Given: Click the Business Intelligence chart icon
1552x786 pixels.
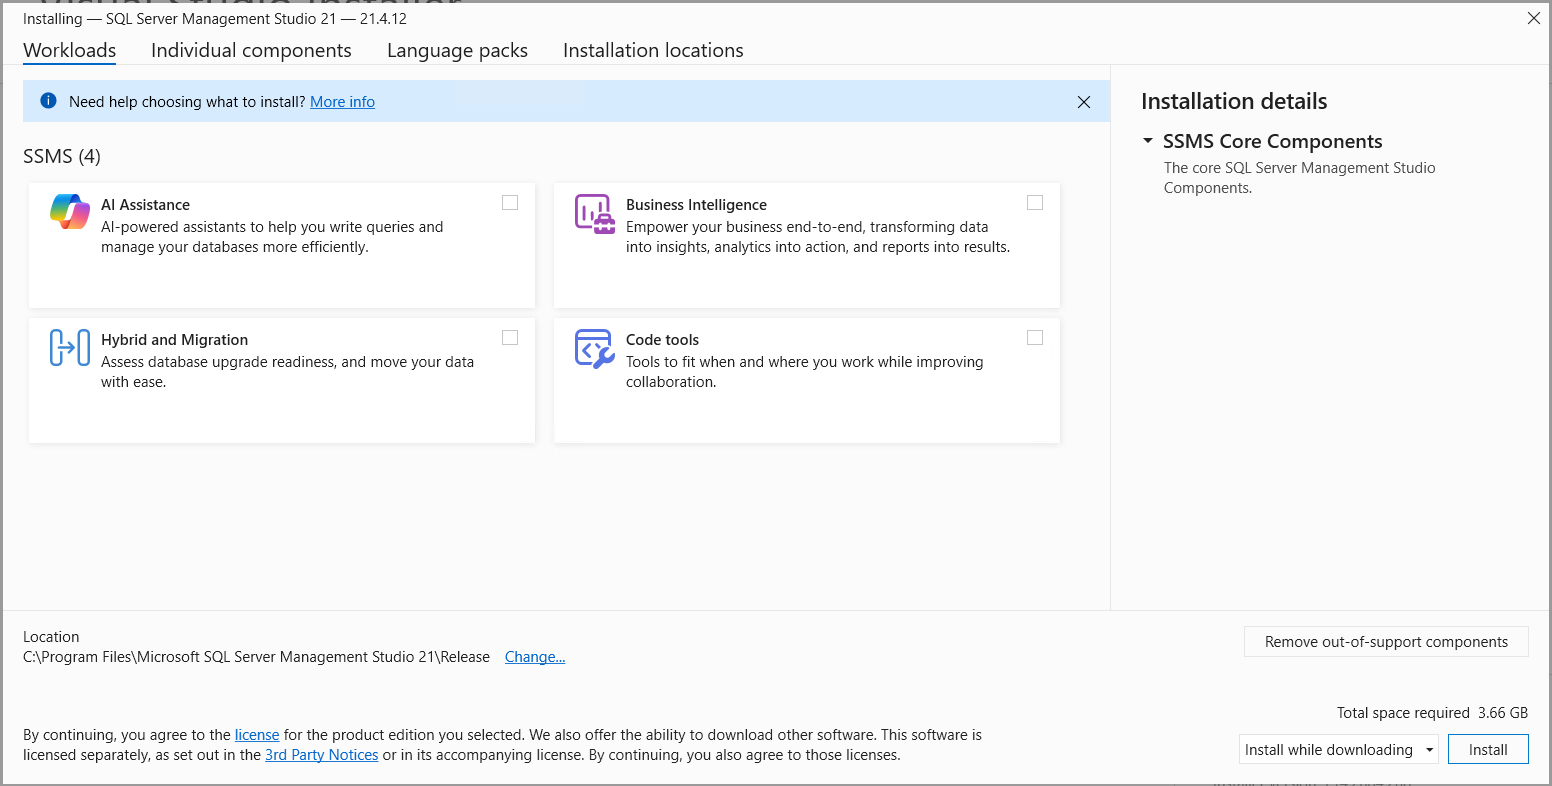Looking at the screenshot, I should (594, 213).
